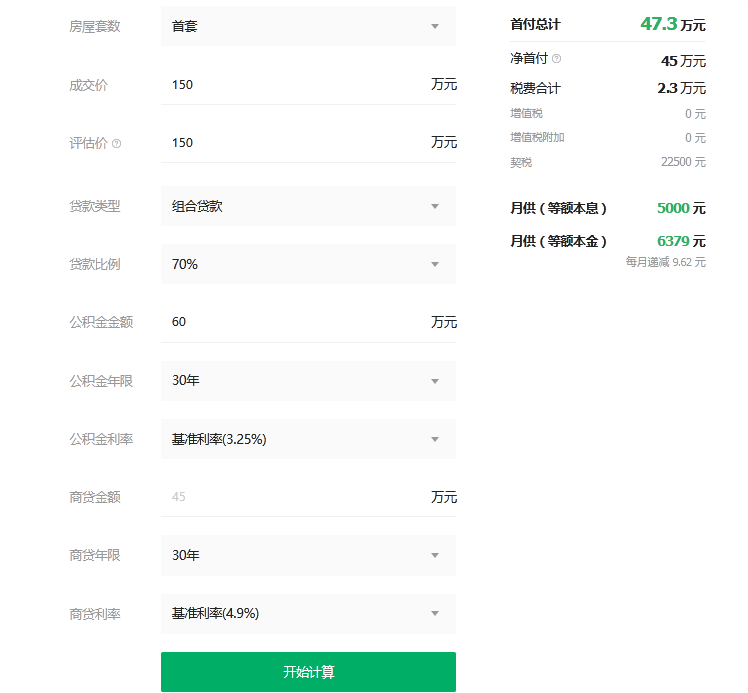
Task: Click the help icon next to 净首付
Action: coord(556,59)
